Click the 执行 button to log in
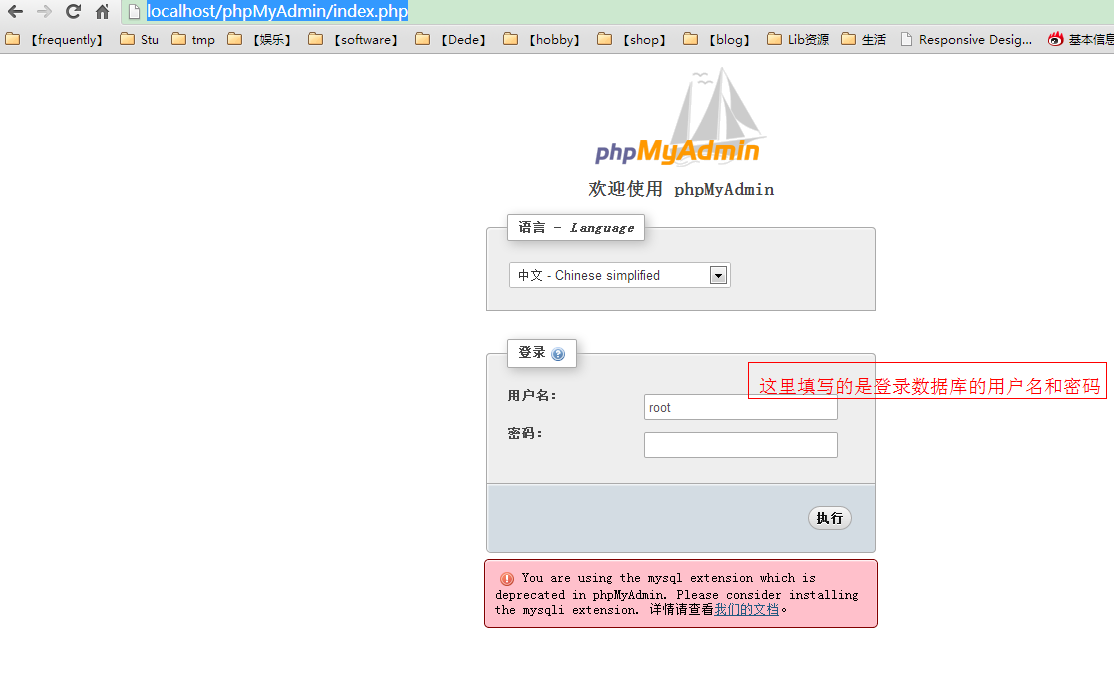This screenshot has width=1114, height=680. (830, 518)
